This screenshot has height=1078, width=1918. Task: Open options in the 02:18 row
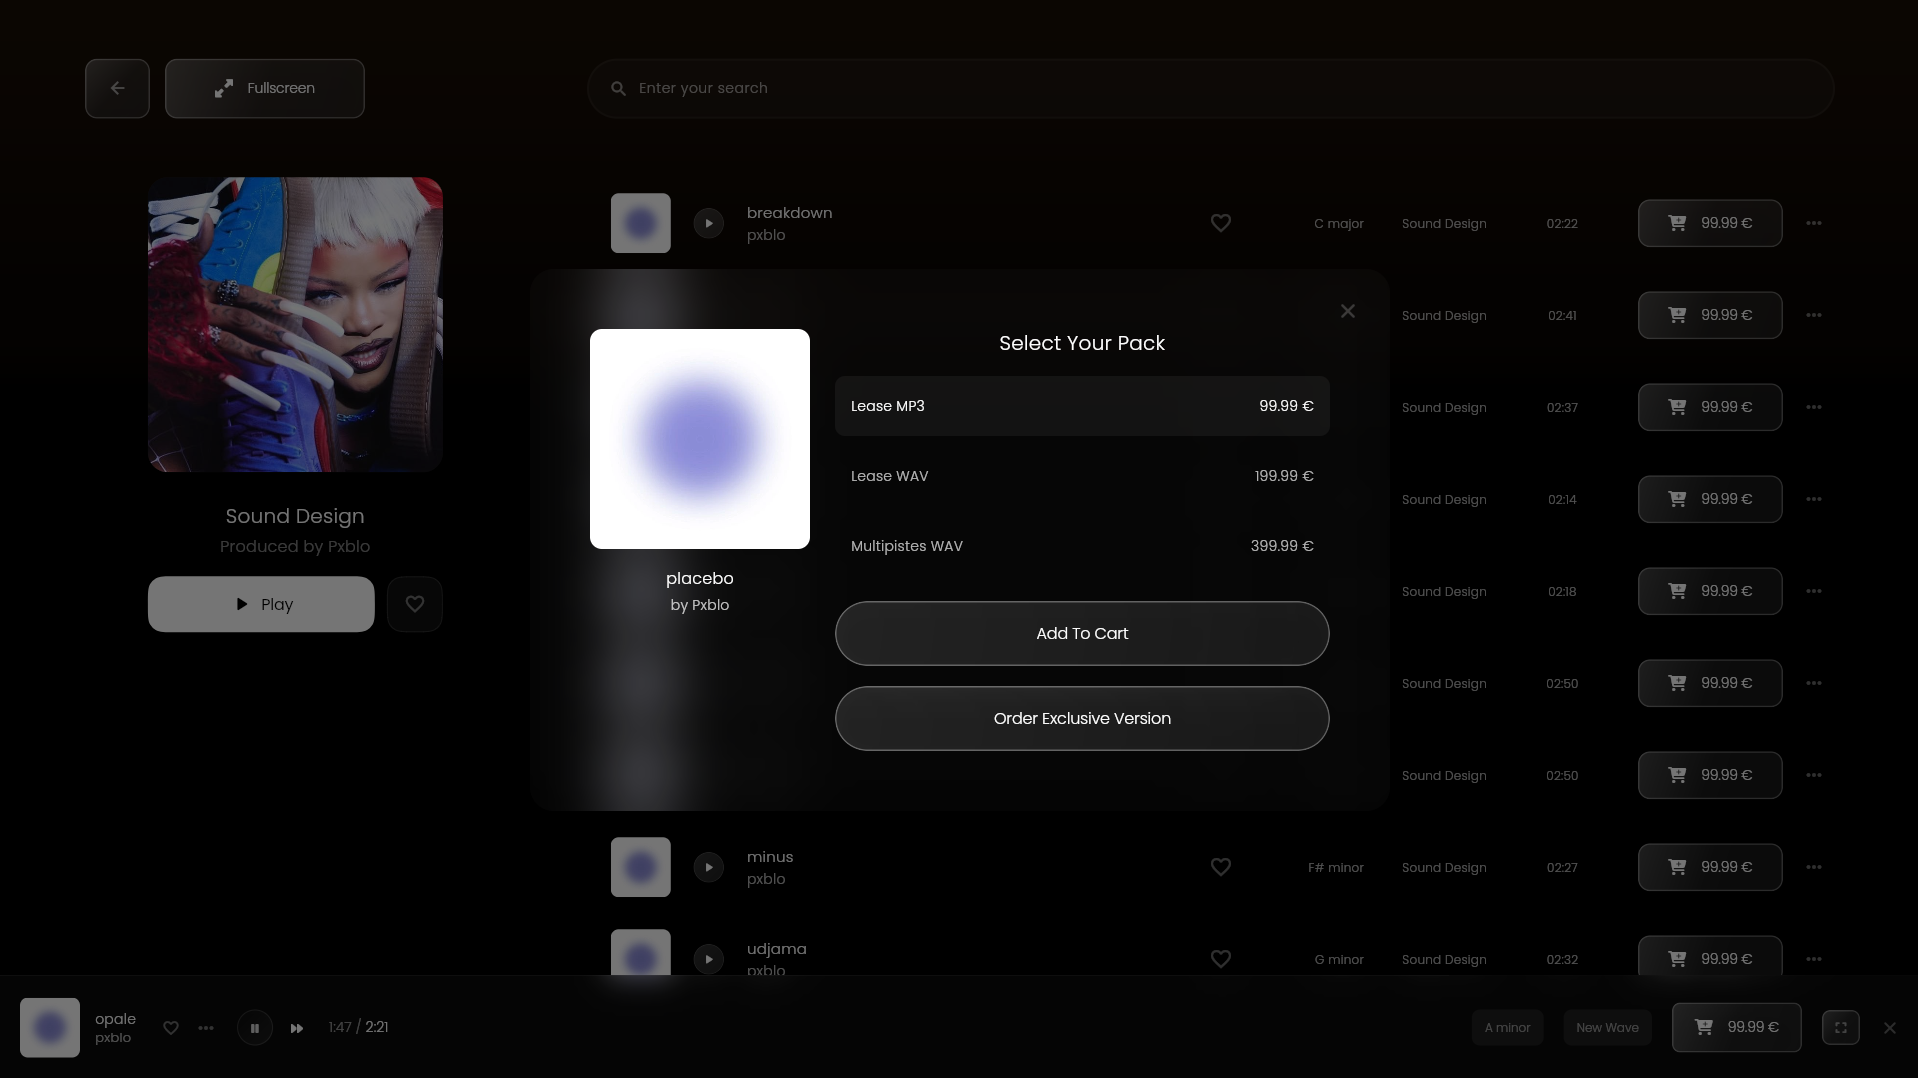[x=1814, y=591]
